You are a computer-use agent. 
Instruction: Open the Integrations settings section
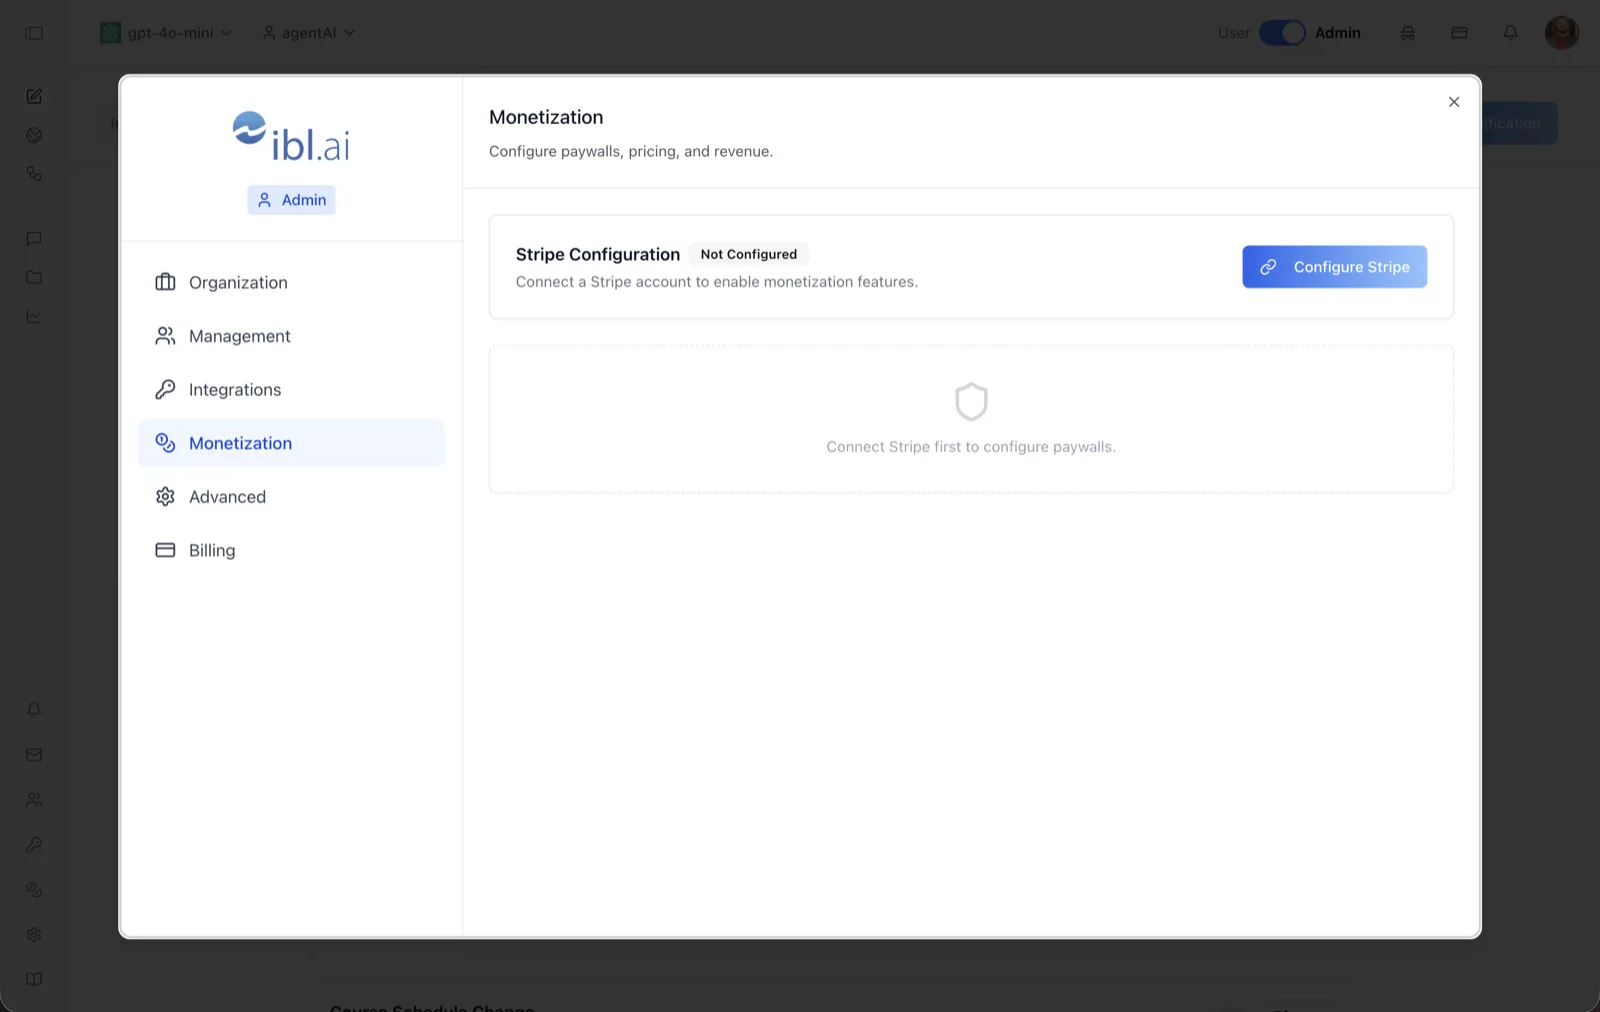click(291, 390)
